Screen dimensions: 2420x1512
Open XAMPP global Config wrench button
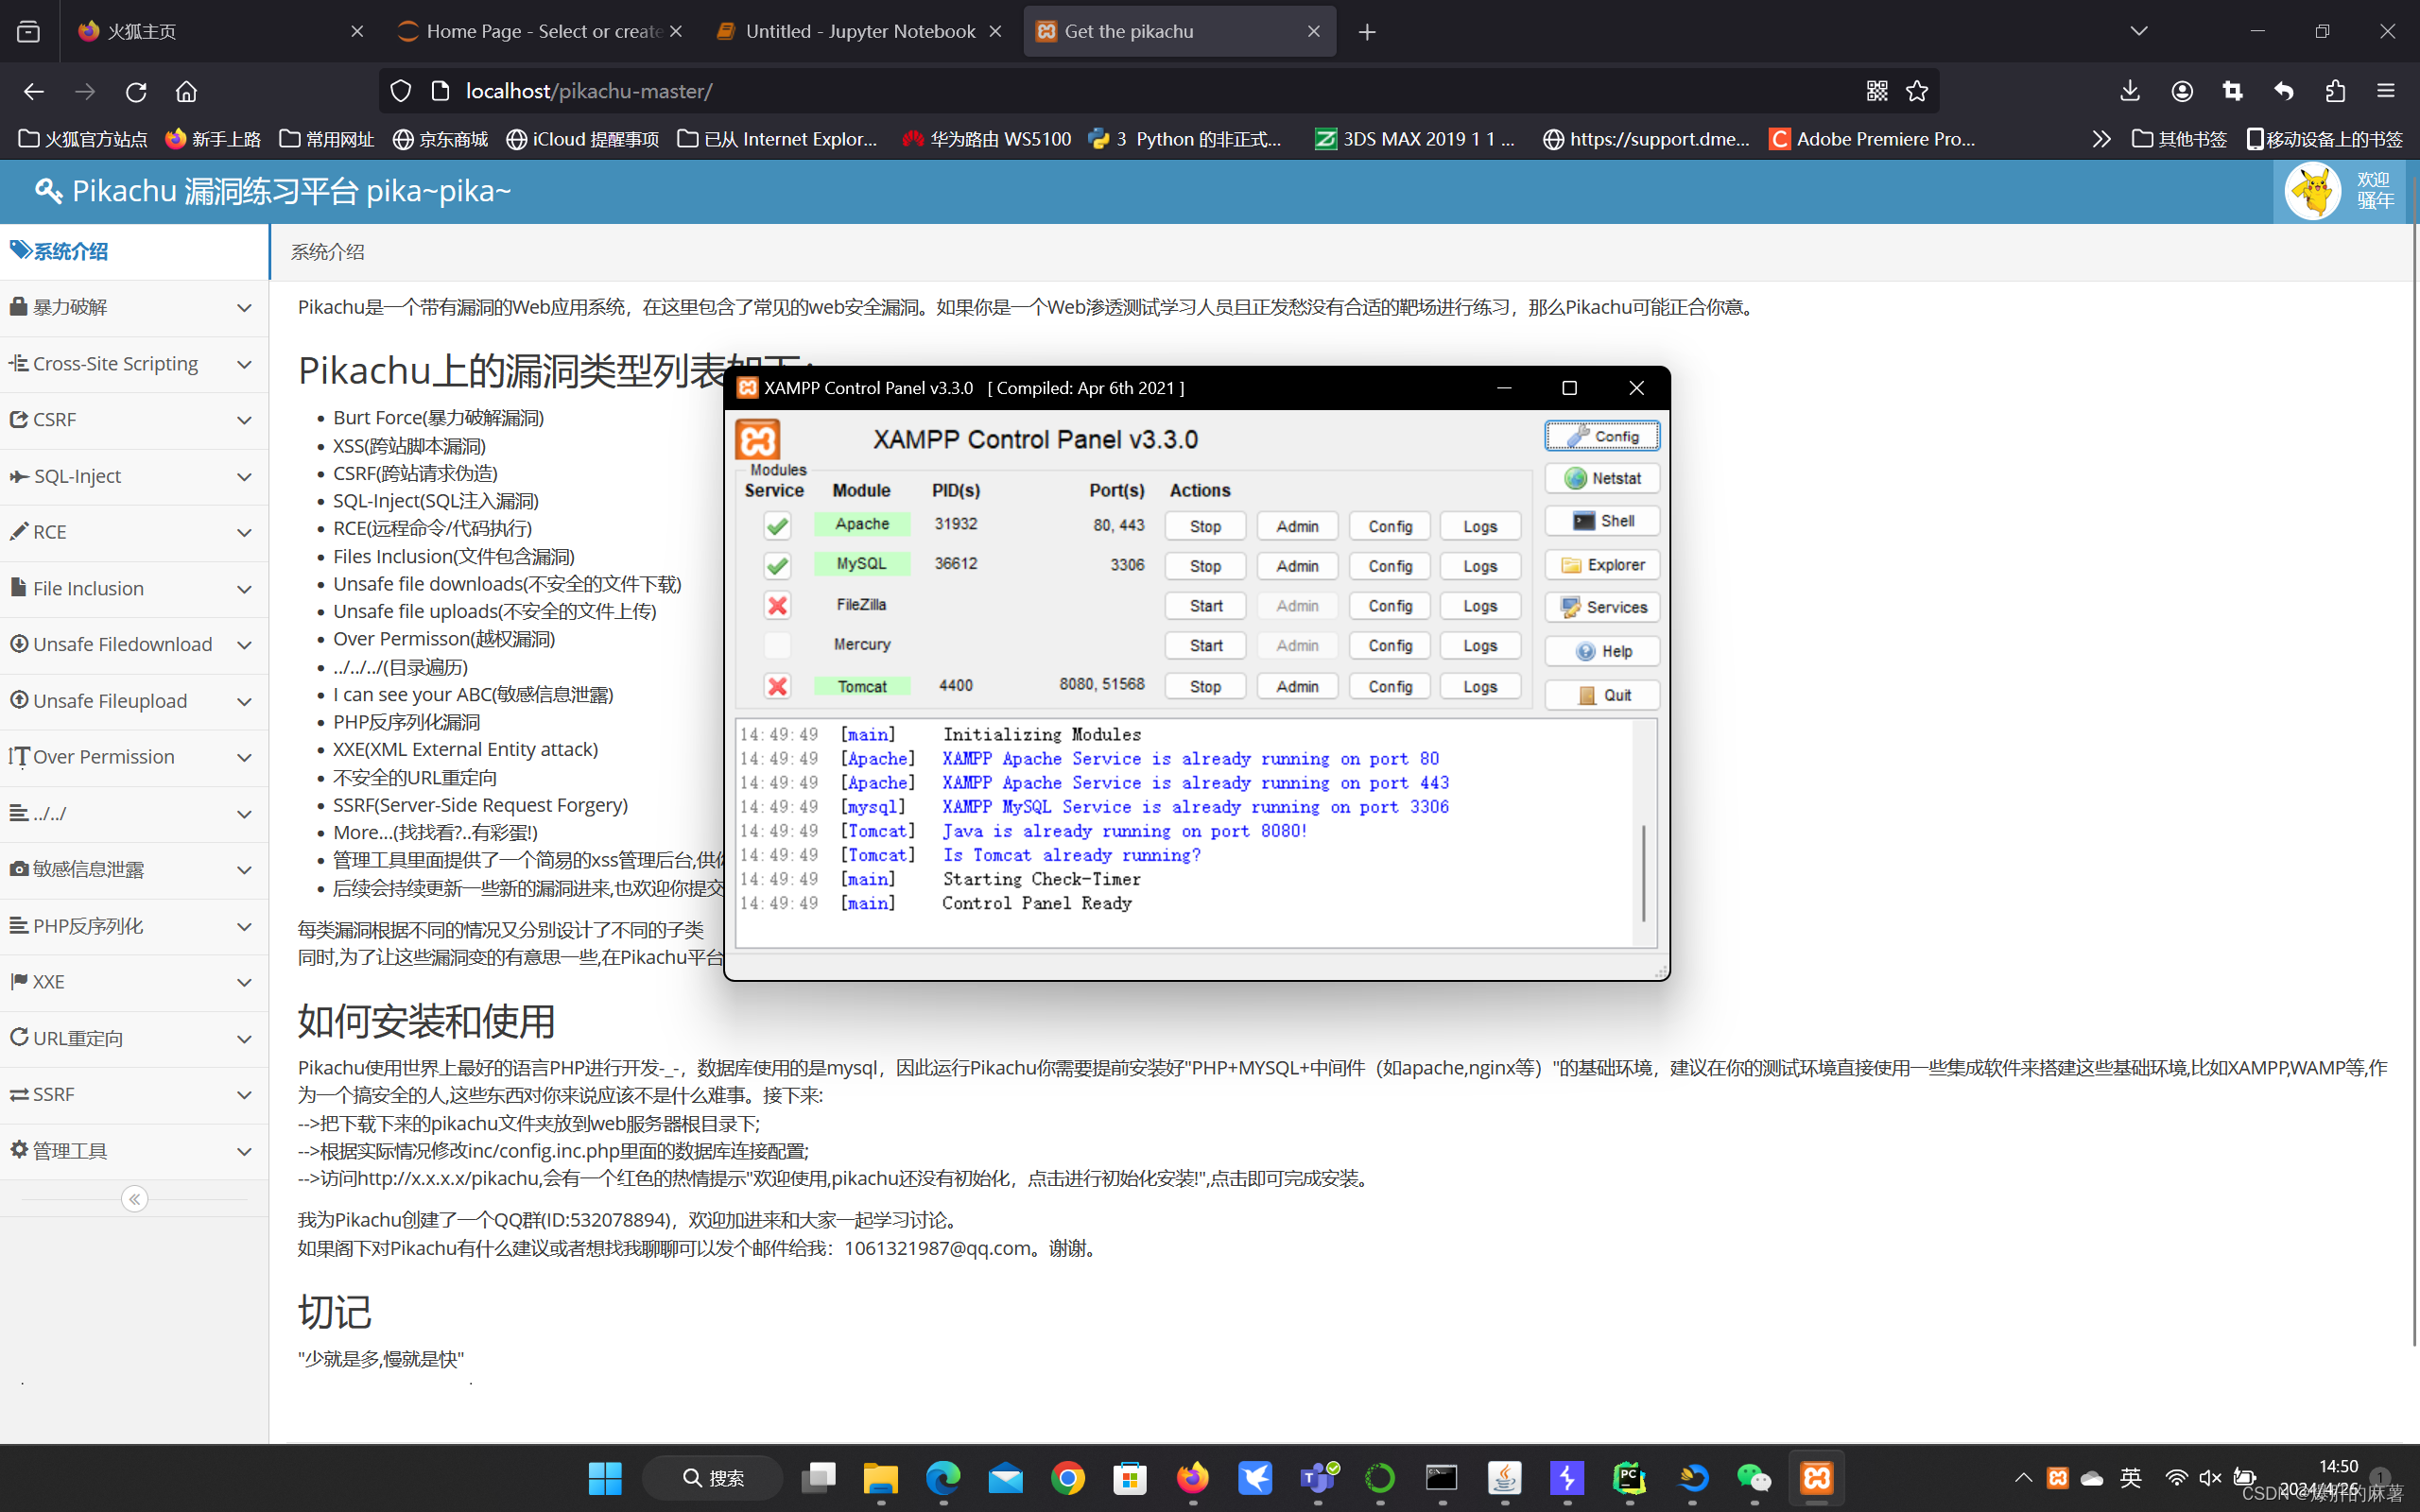click(x=1602, y=436)
